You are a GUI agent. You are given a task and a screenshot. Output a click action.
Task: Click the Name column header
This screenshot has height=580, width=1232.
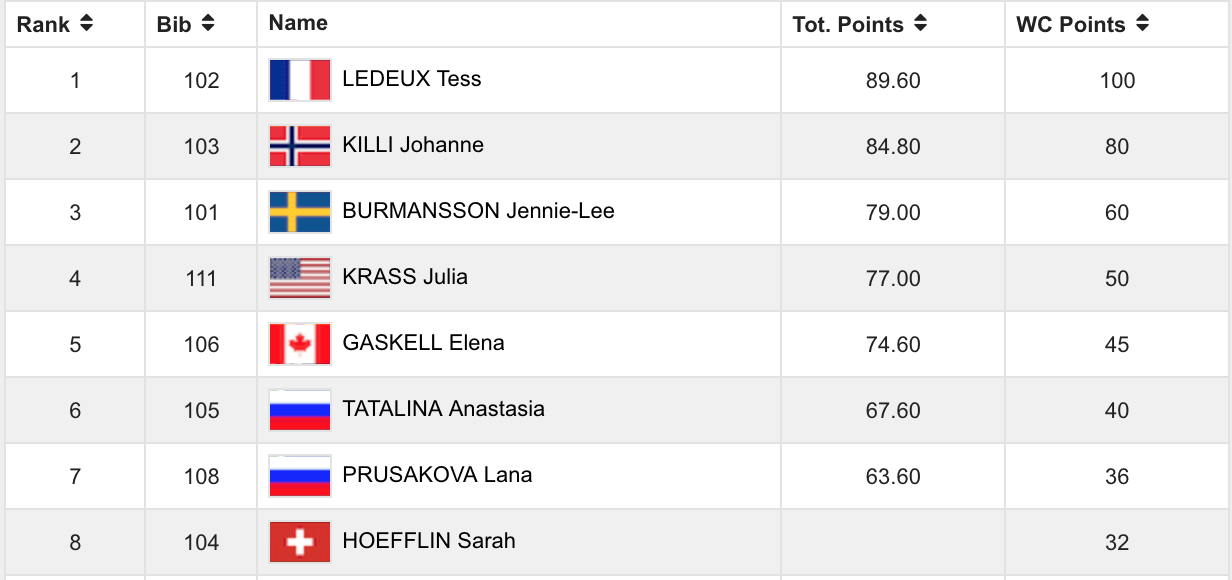tap(298, 23)
